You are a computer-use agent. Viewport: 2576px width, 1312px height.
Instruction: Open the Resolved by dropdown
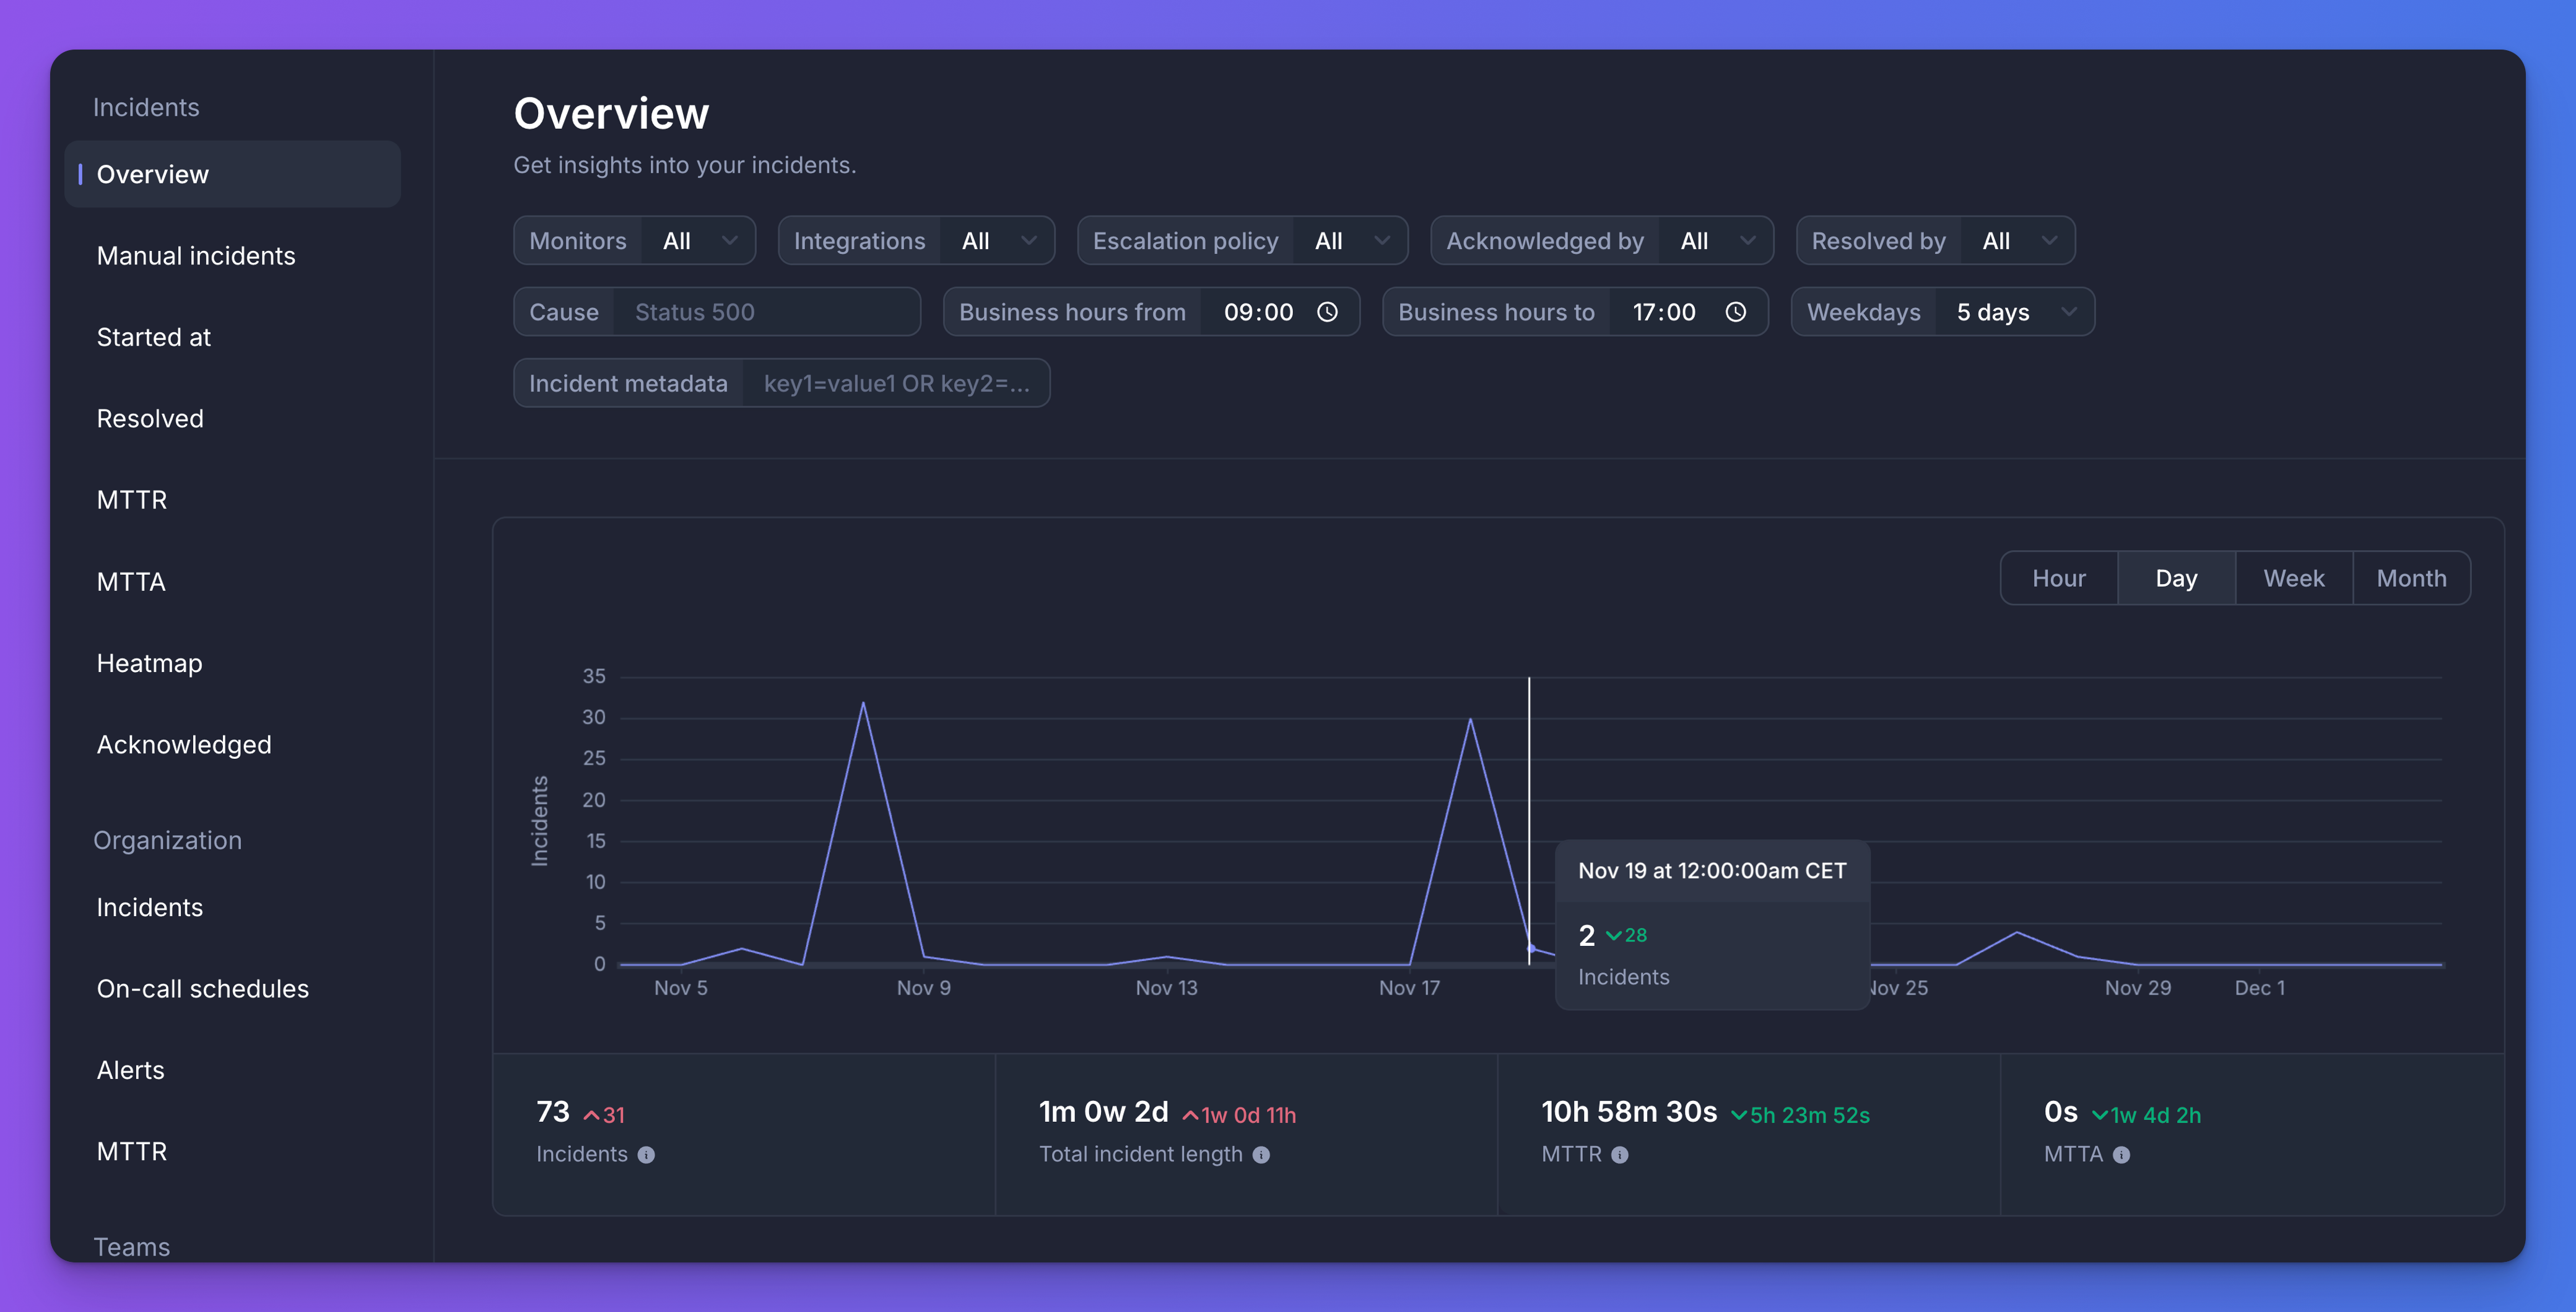click(2017, 240)
